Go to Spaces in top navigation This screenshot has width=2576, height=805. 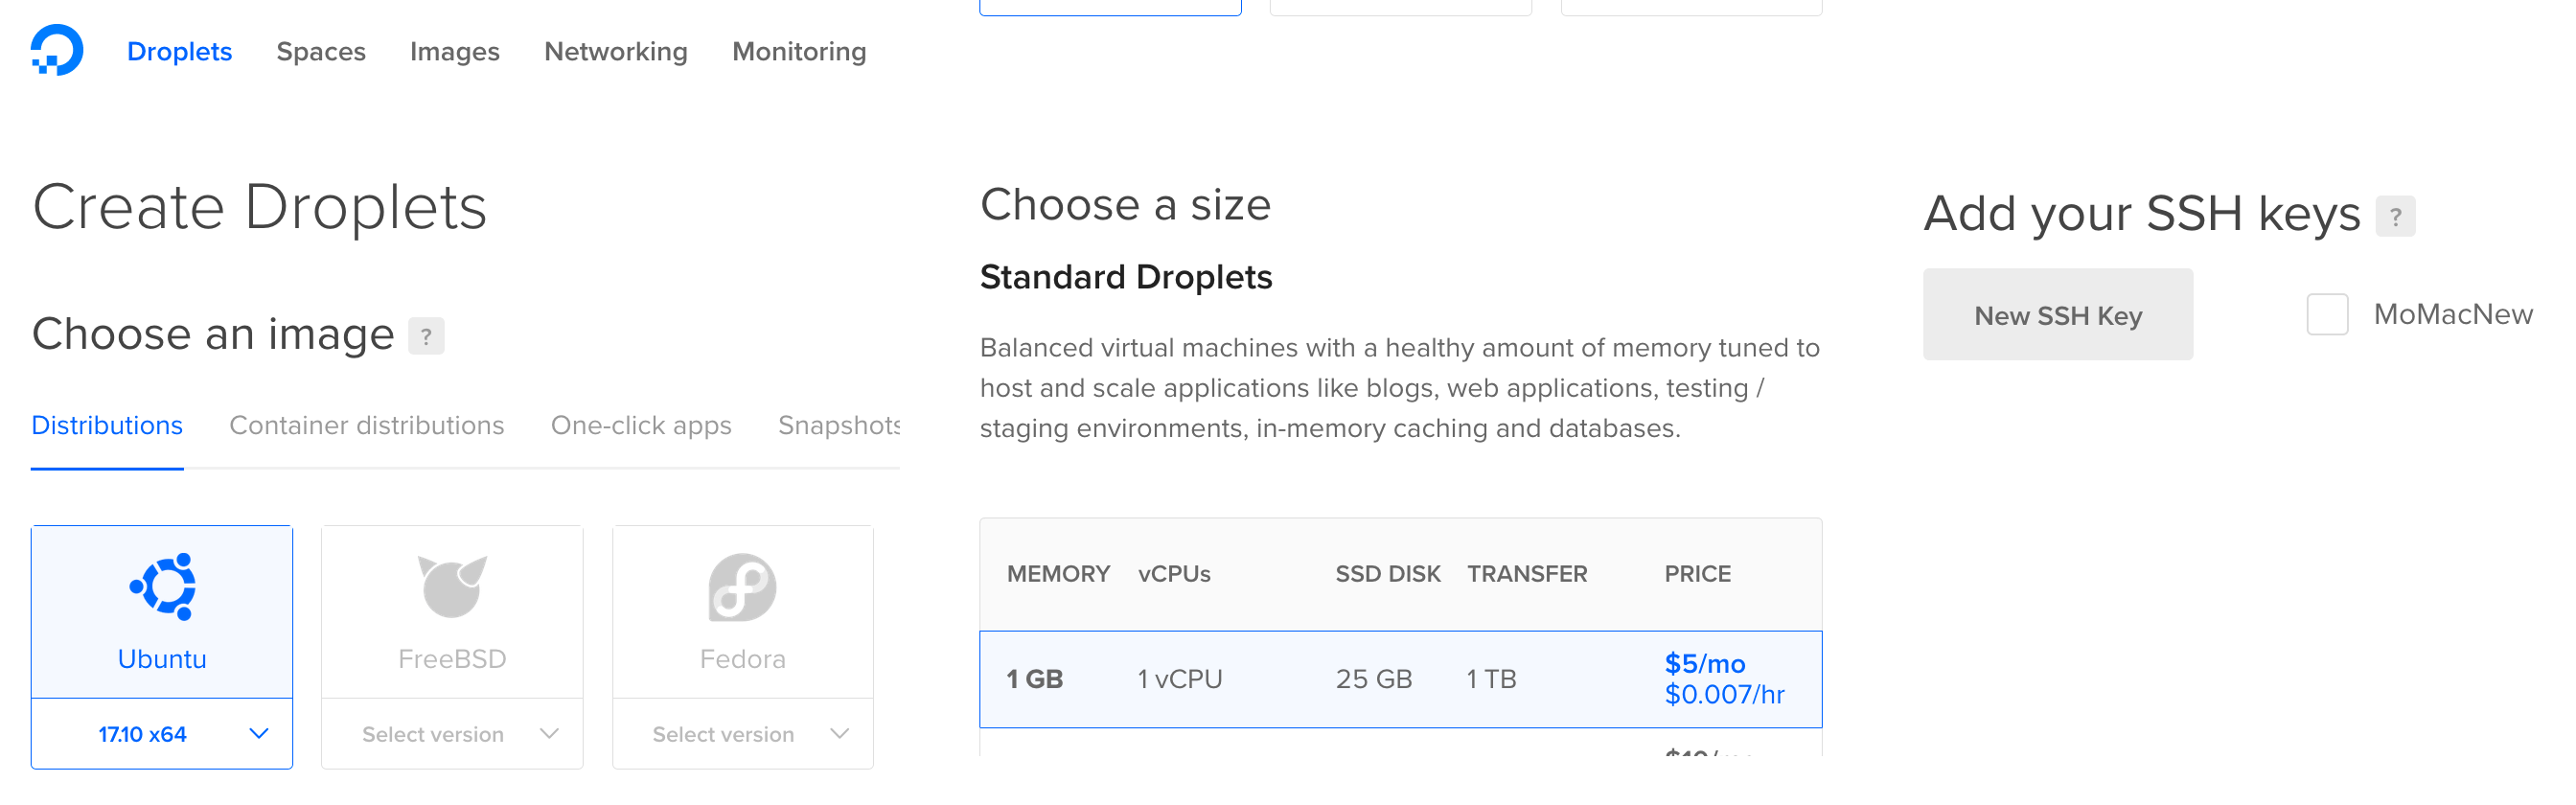(321, 51)
